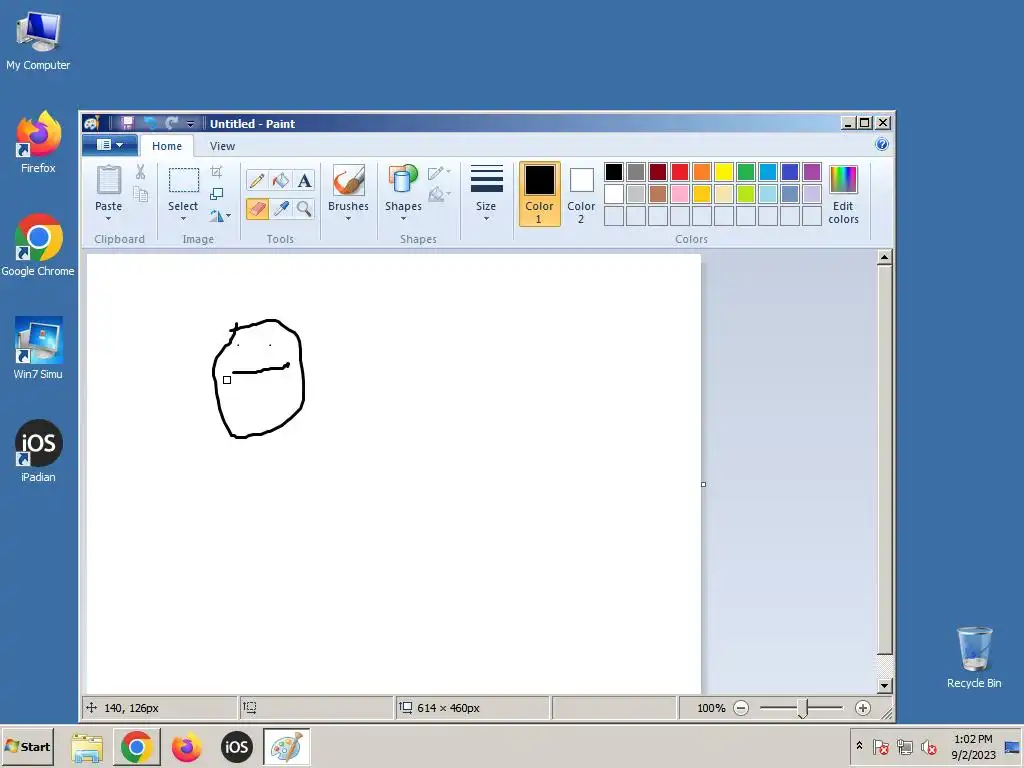Viewport: 1024px width, 768px height.
Task: Expand the Paste dropdown arrow
Action: tap(108, 219)
